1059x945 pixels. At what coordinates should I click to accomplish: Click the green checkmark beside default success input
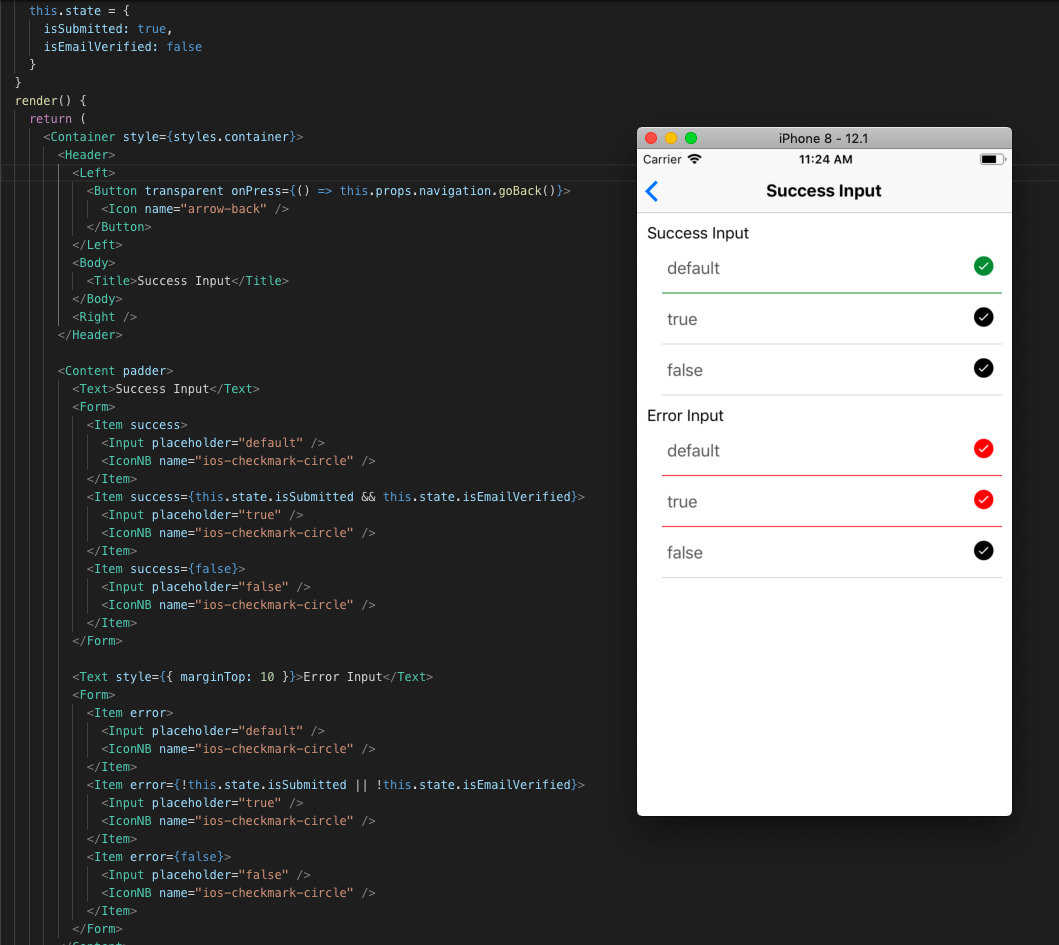pos(983,266)
